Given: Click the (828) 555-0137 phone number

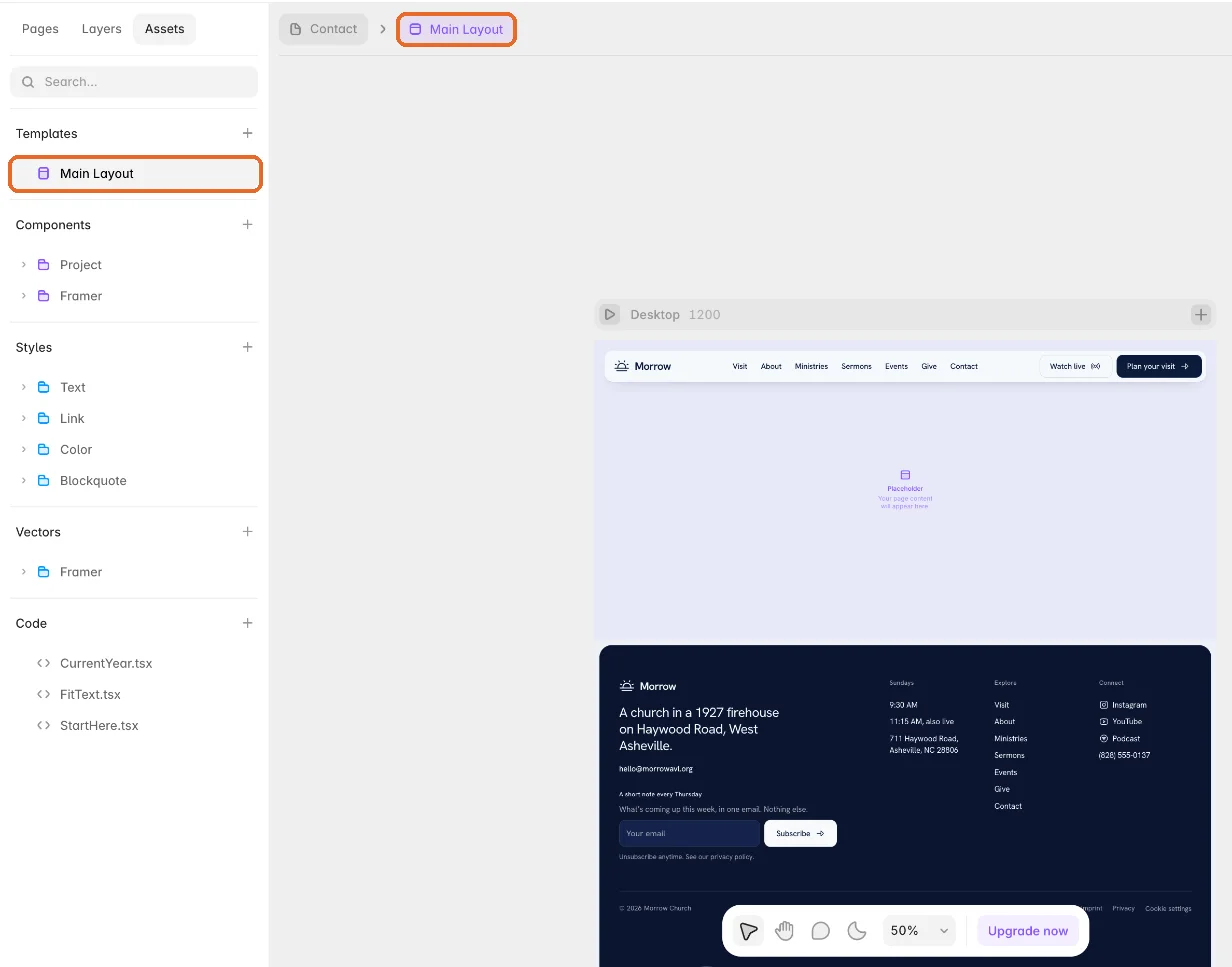Looking at the screenshot, I should [x=1124, y=755].
